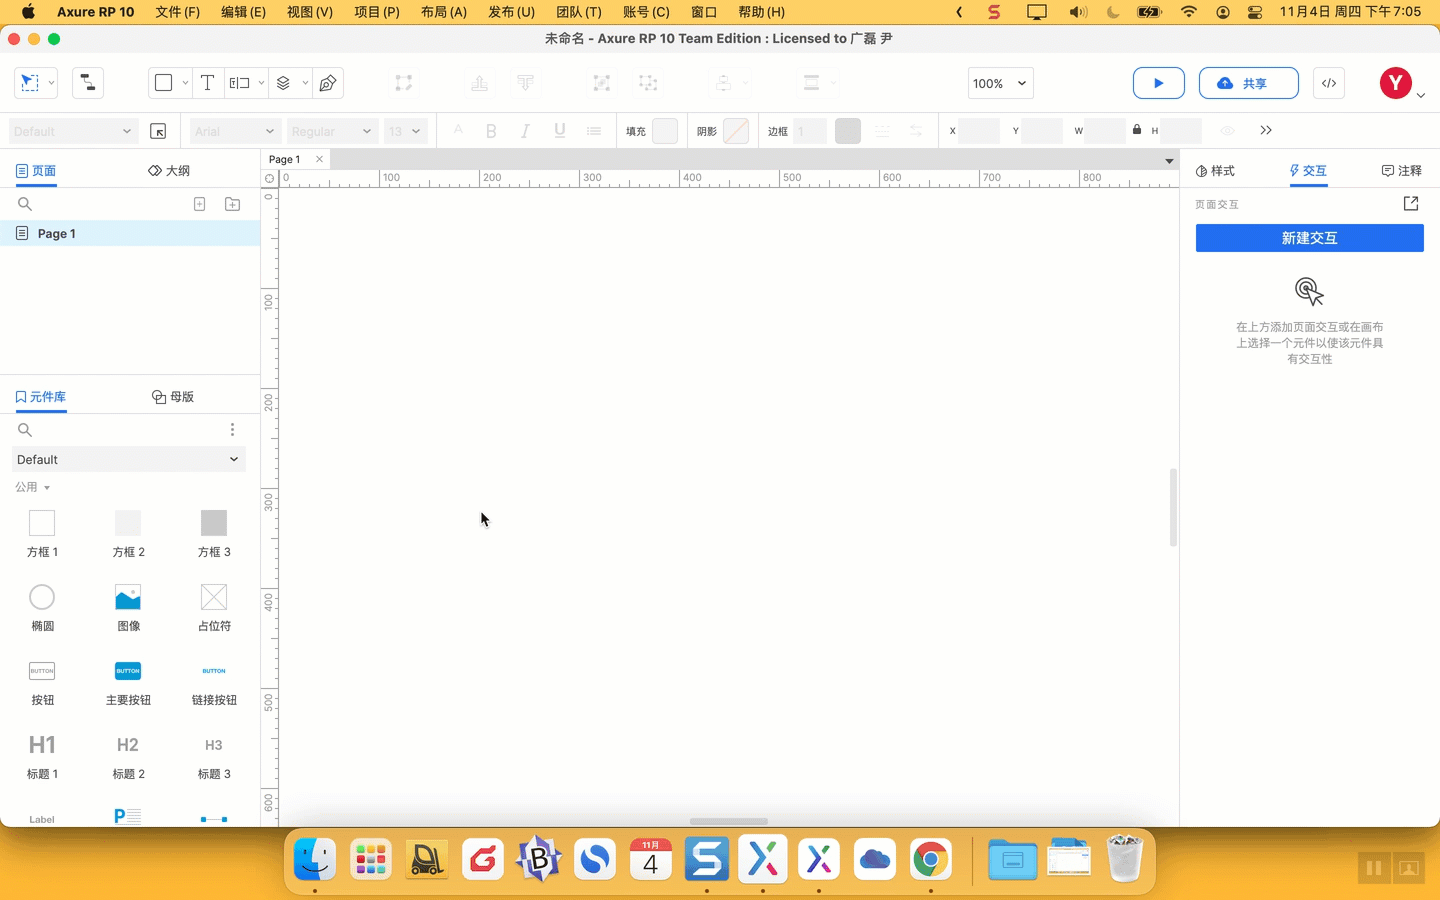Open Finder from the dock
Image resolution: width=1440 pixels, height=900 pixels.
click(315, 859)
